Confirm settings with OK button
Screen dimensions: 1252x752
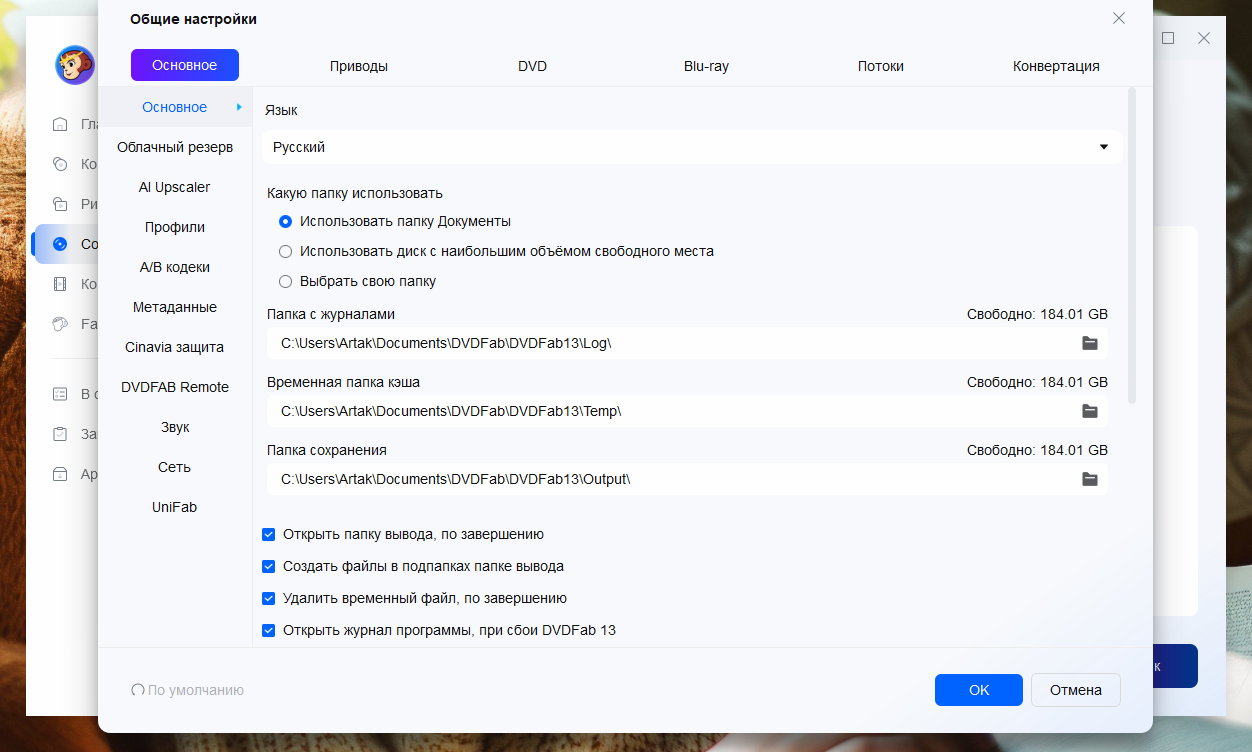tap(979, 690)
